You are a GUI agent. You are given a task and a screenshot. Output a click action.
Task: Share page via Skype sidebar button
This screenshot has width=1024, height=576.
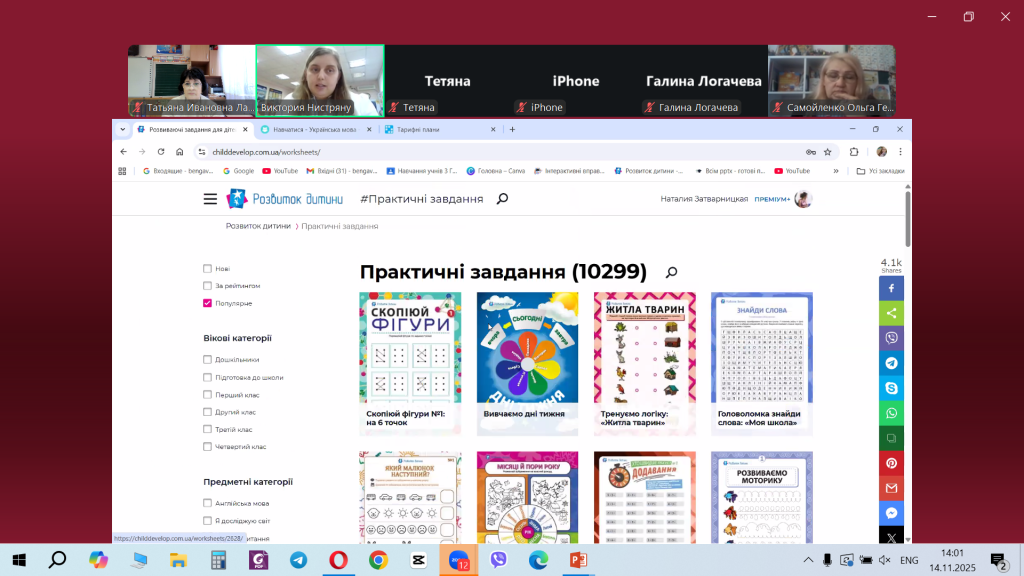click(891, 388)
